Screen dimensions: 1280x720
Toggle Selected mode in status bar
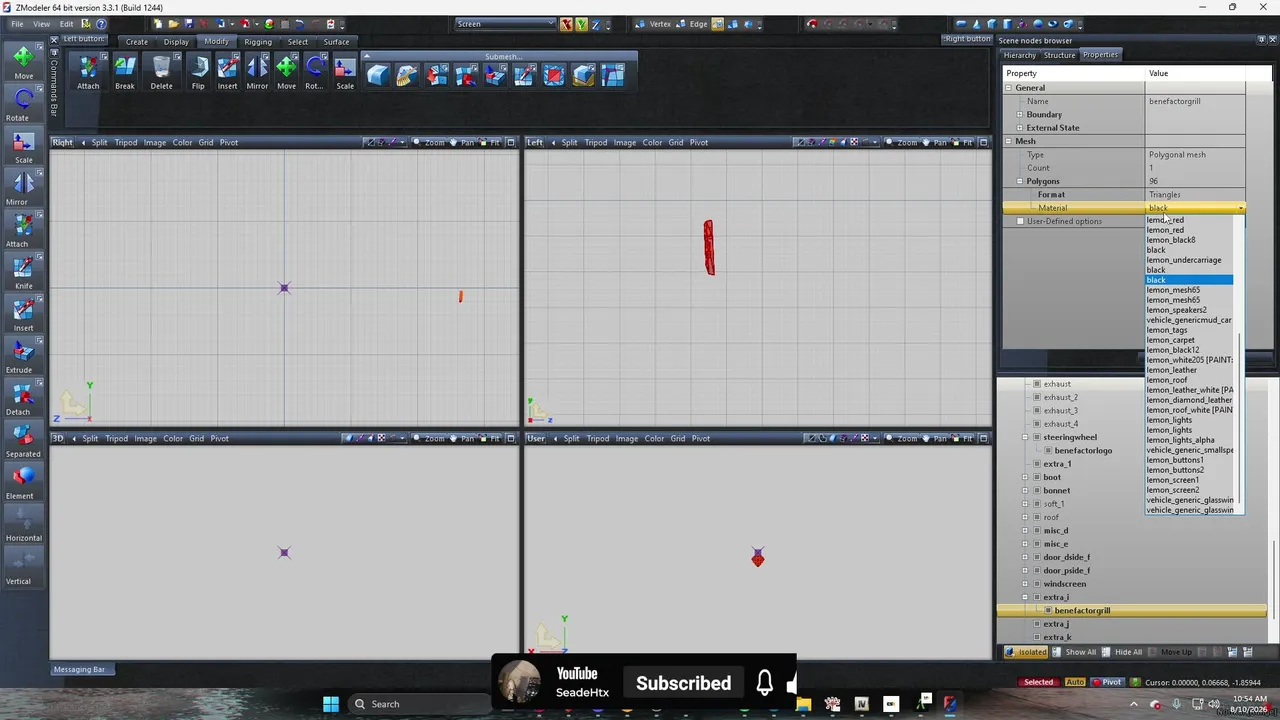[1038, 682]
